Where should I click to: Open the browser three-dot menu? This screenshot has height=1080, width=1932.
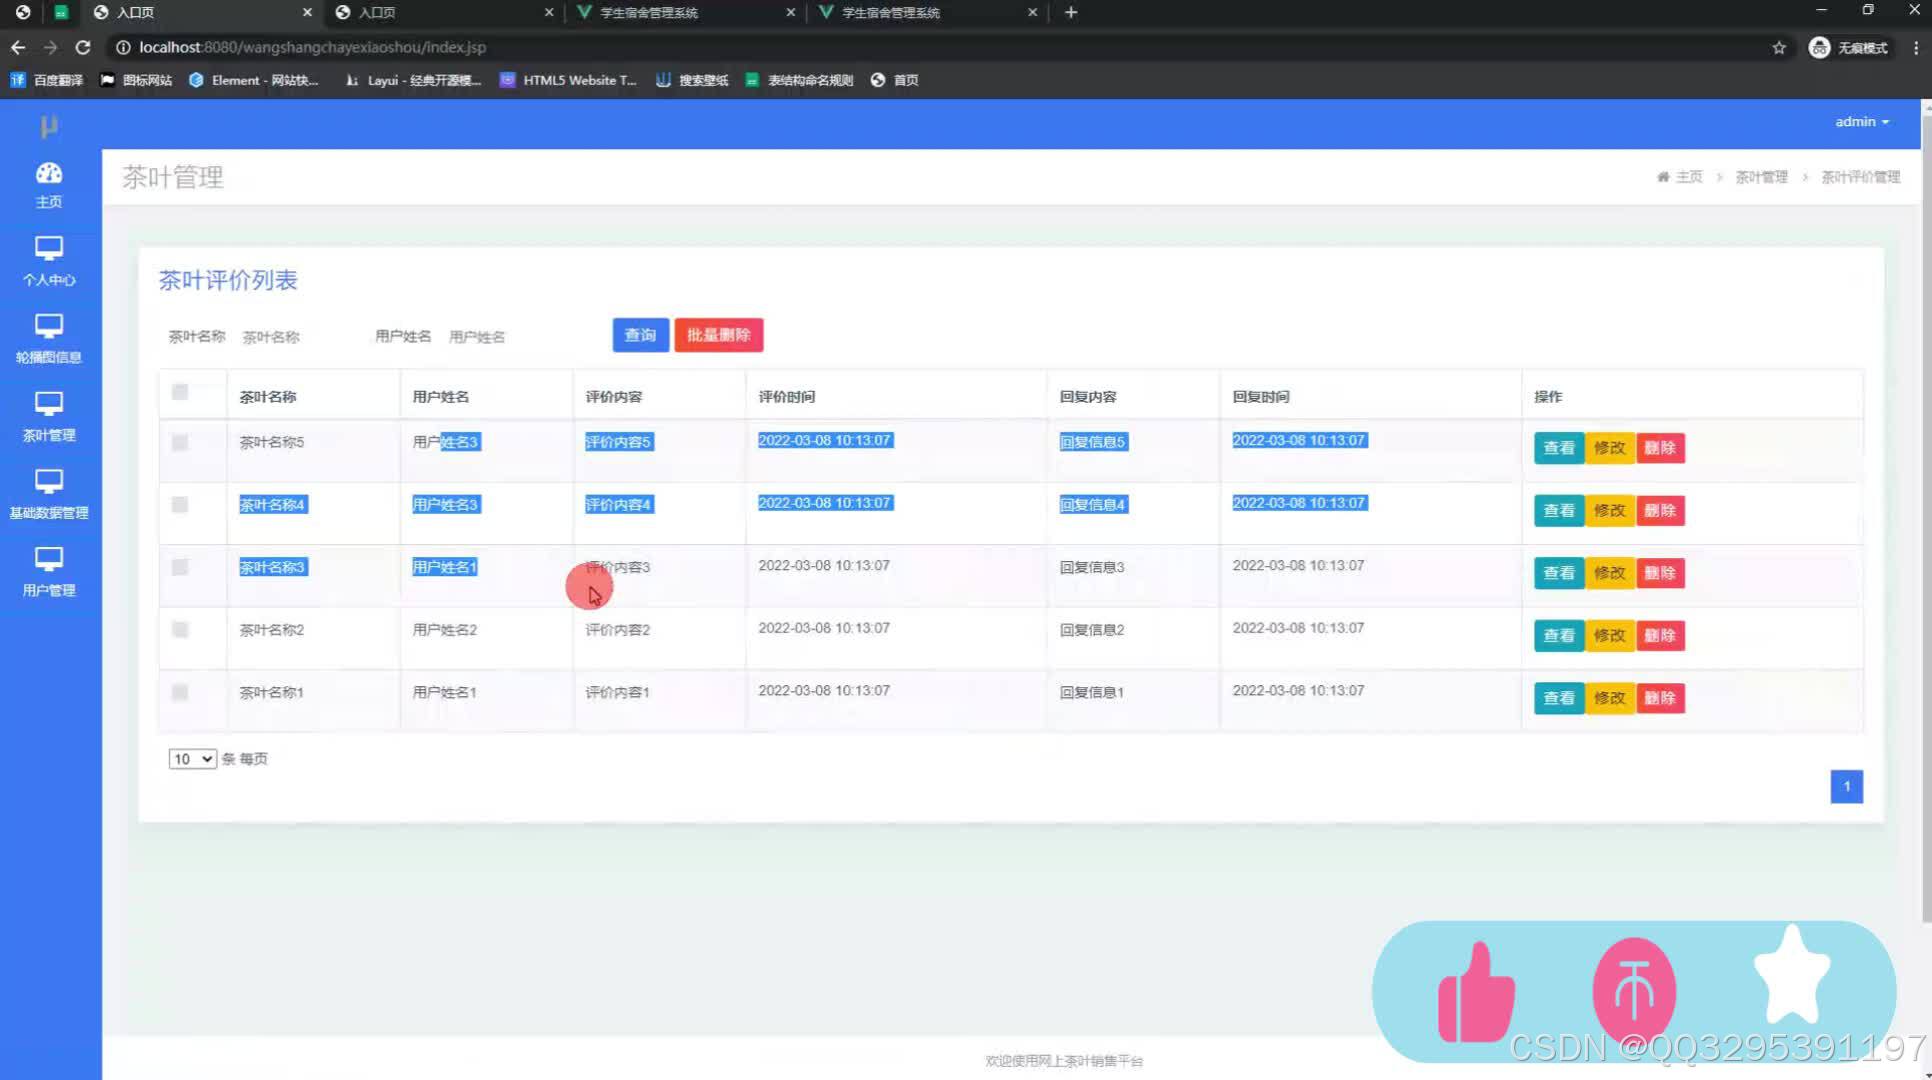point(1915,47)
